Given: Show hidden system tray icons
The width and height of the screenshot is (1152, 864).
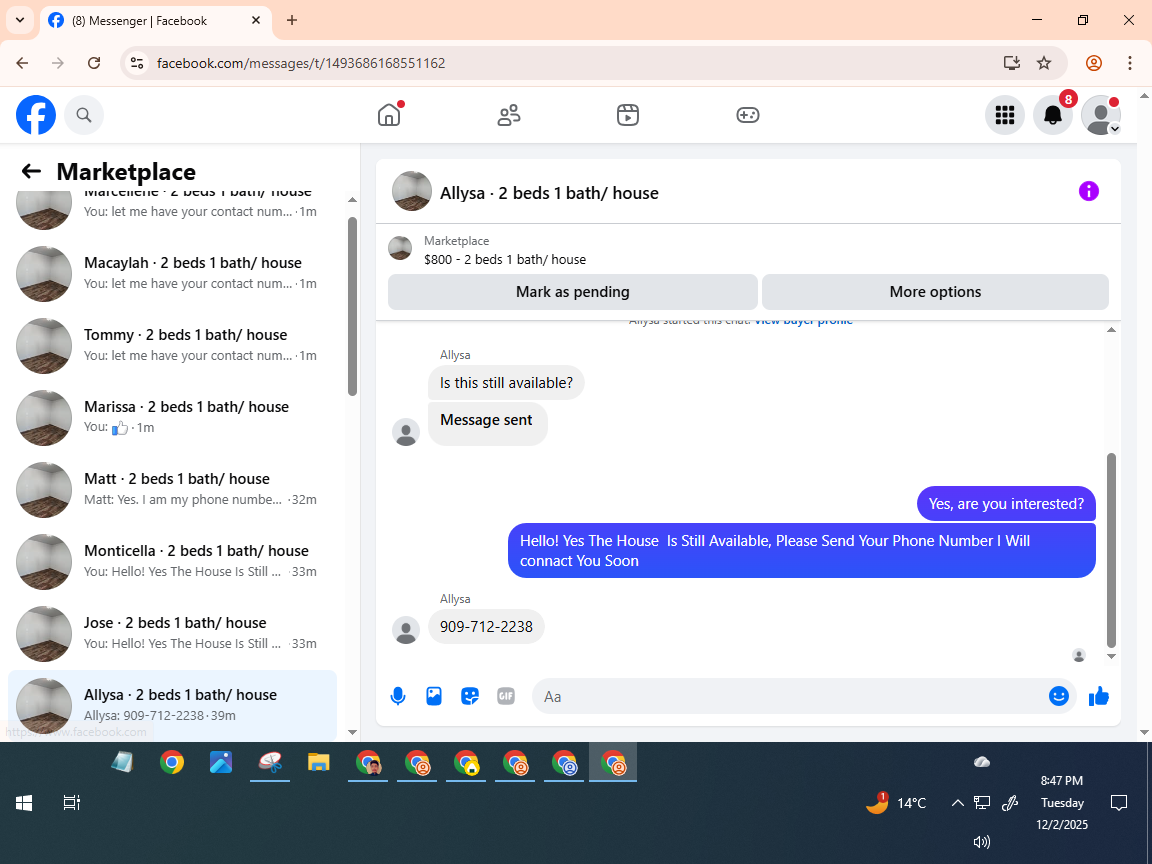Looking at the screenshot, I should 957,803.
